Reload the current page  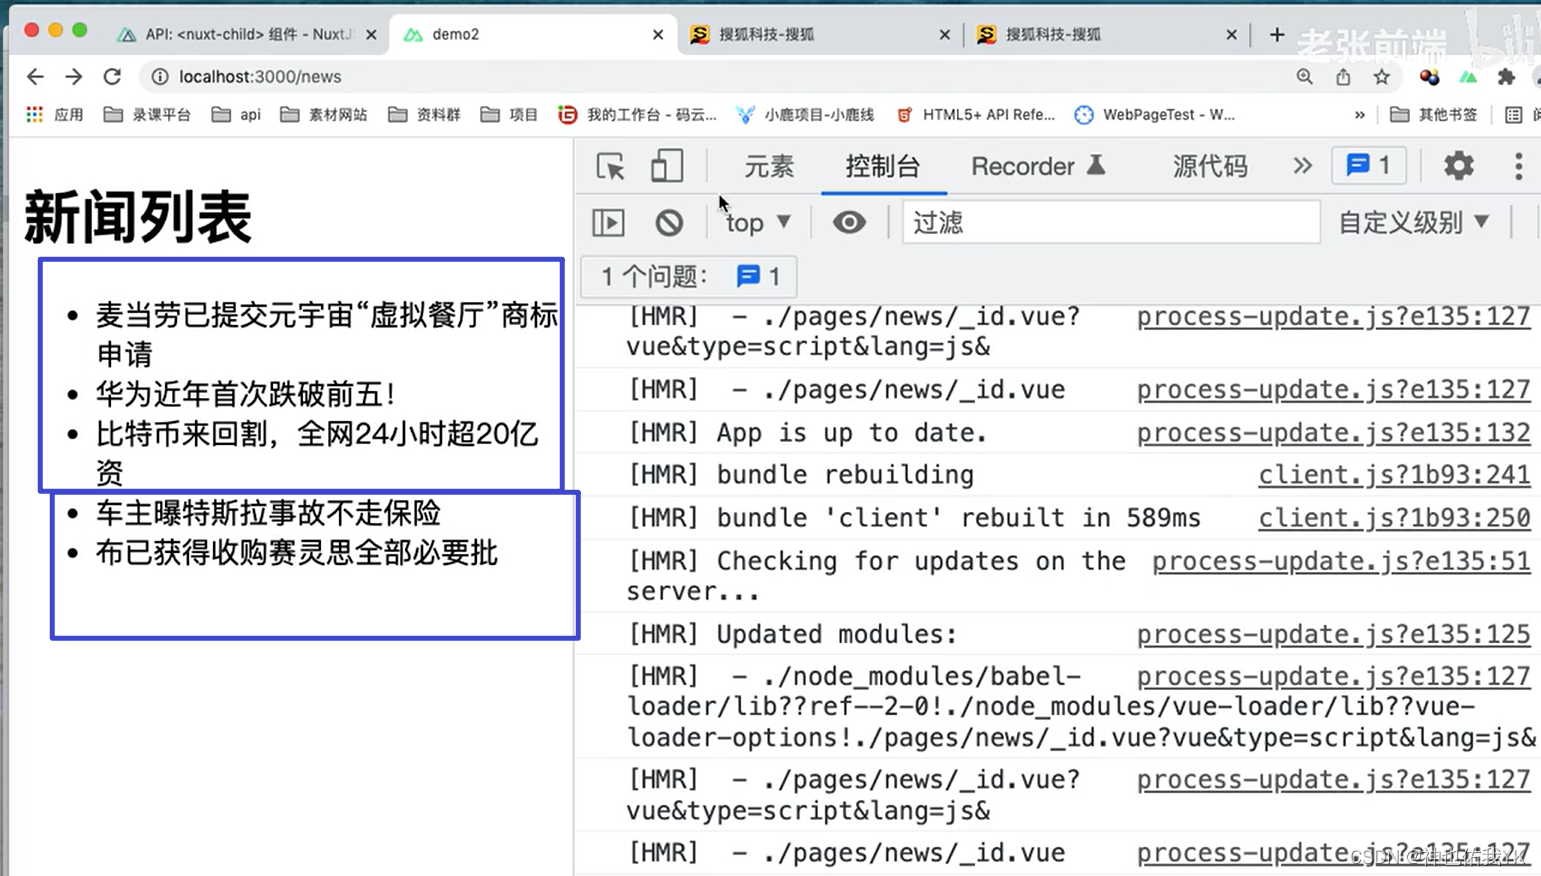coord(112,76)
